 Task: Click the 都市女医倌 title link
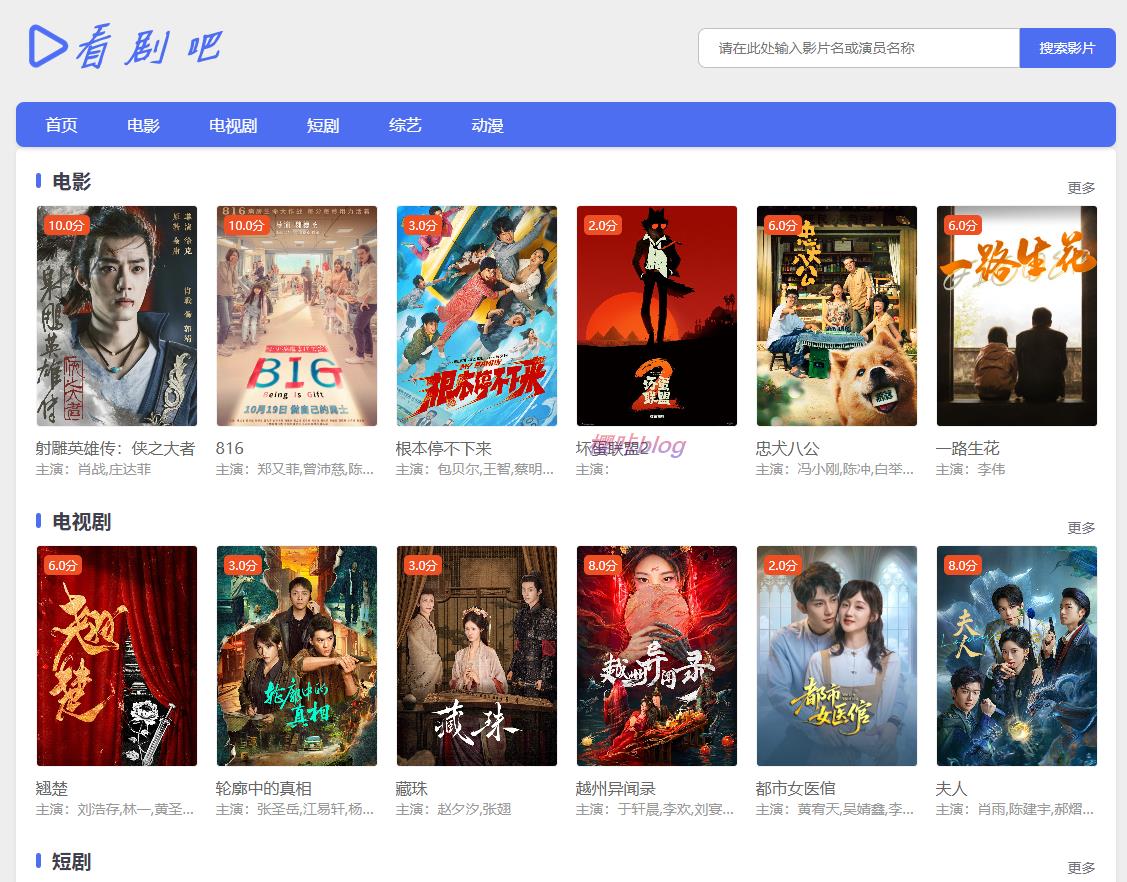tap(795, 789)
